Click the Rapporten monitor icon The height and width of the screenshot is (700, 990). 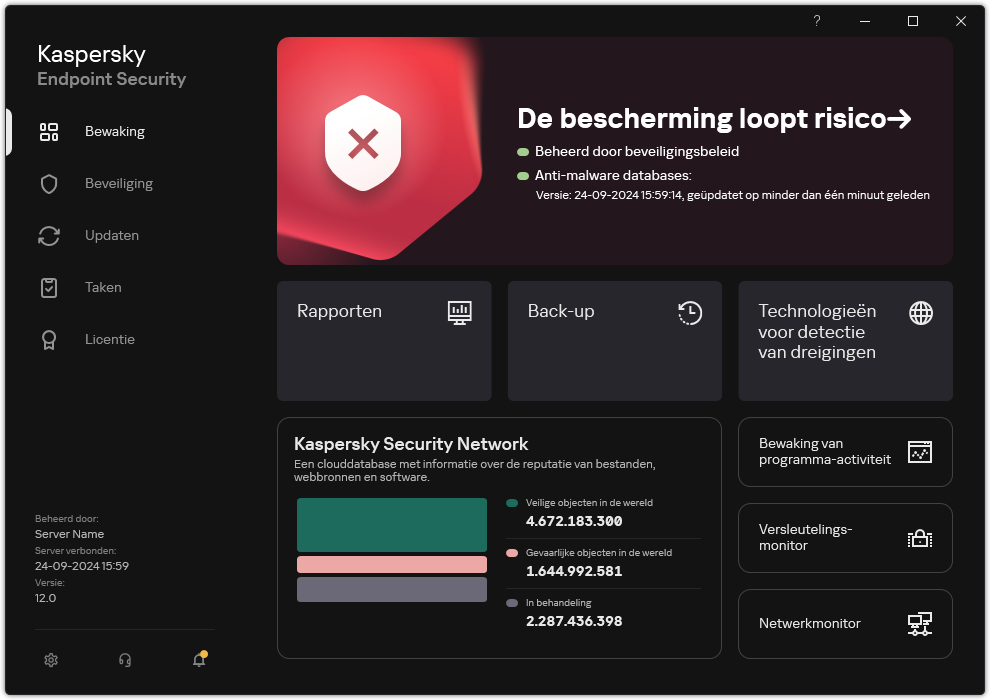click(x=459, y=313)
